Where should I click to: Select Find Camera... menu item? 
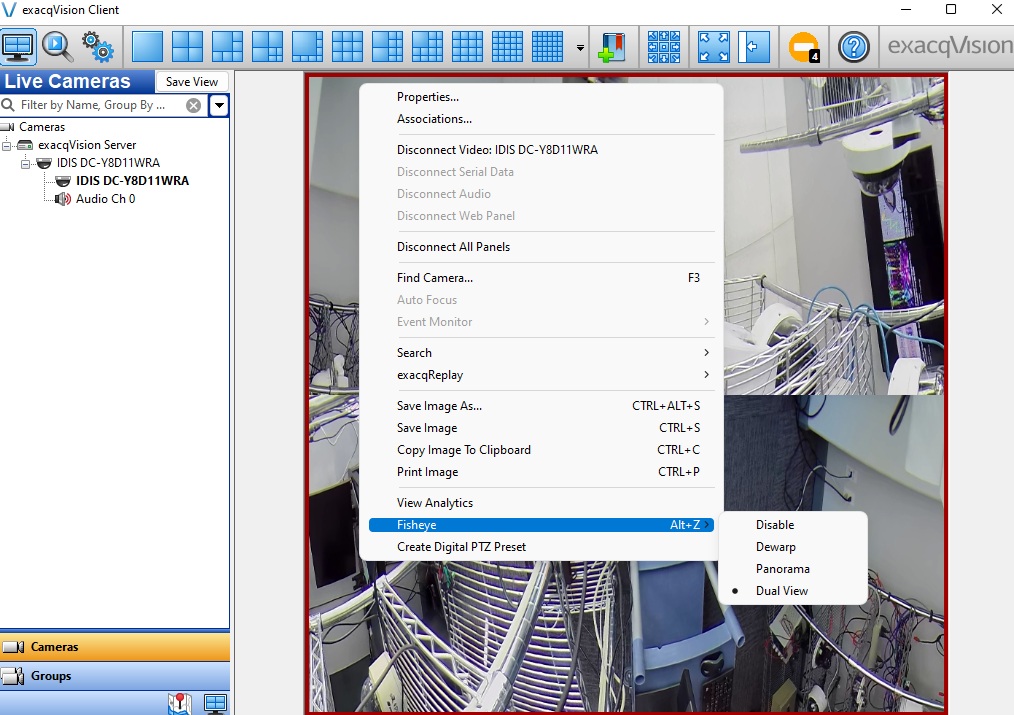[542, 278]
